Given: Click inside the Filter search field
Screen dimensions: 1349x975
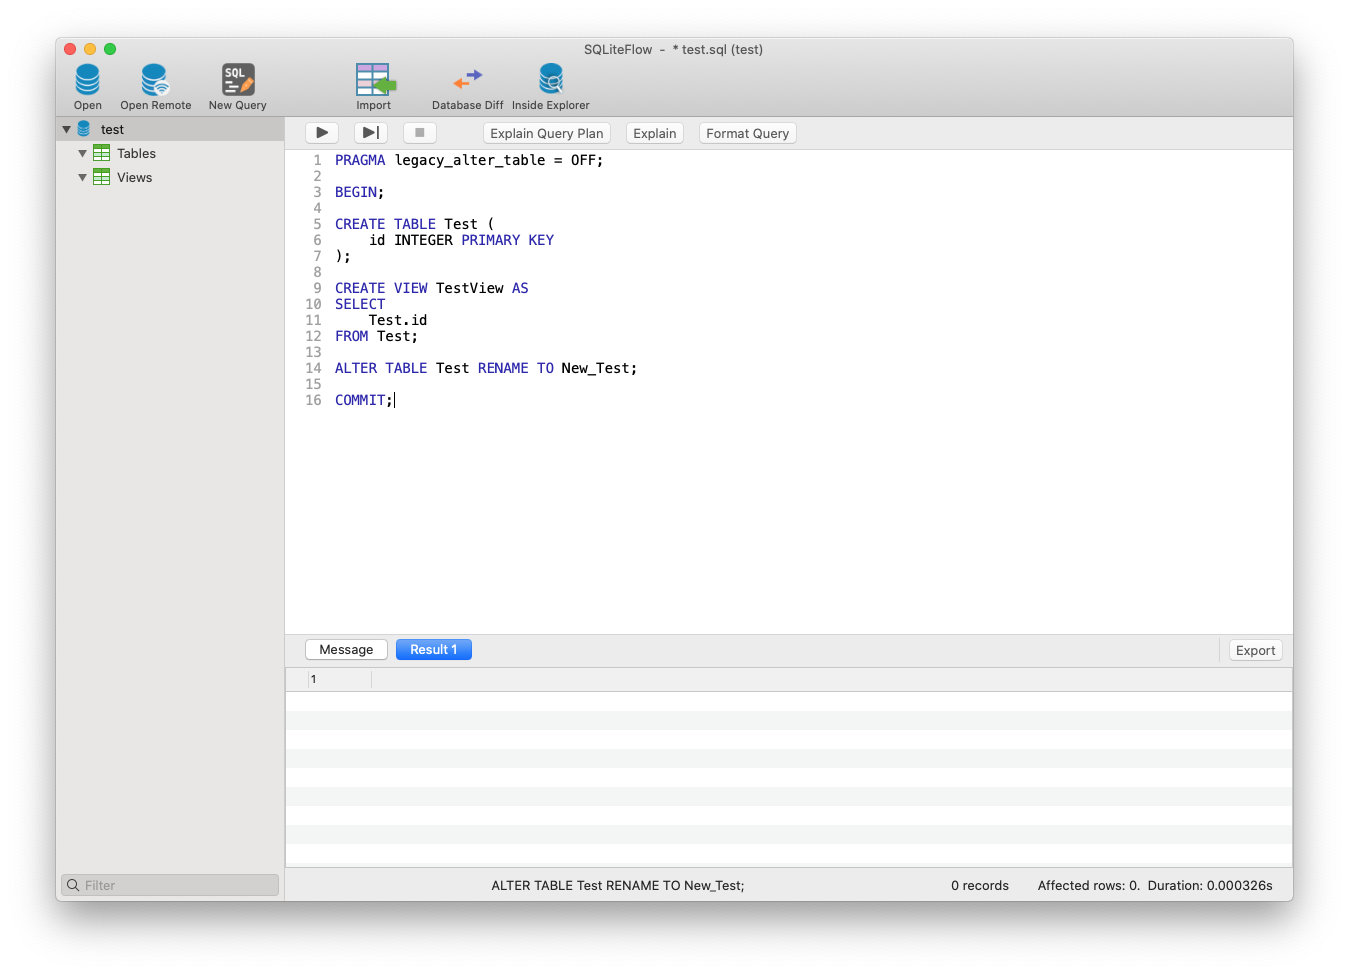Looking at the screenshot, I should (x=169, y=884).
